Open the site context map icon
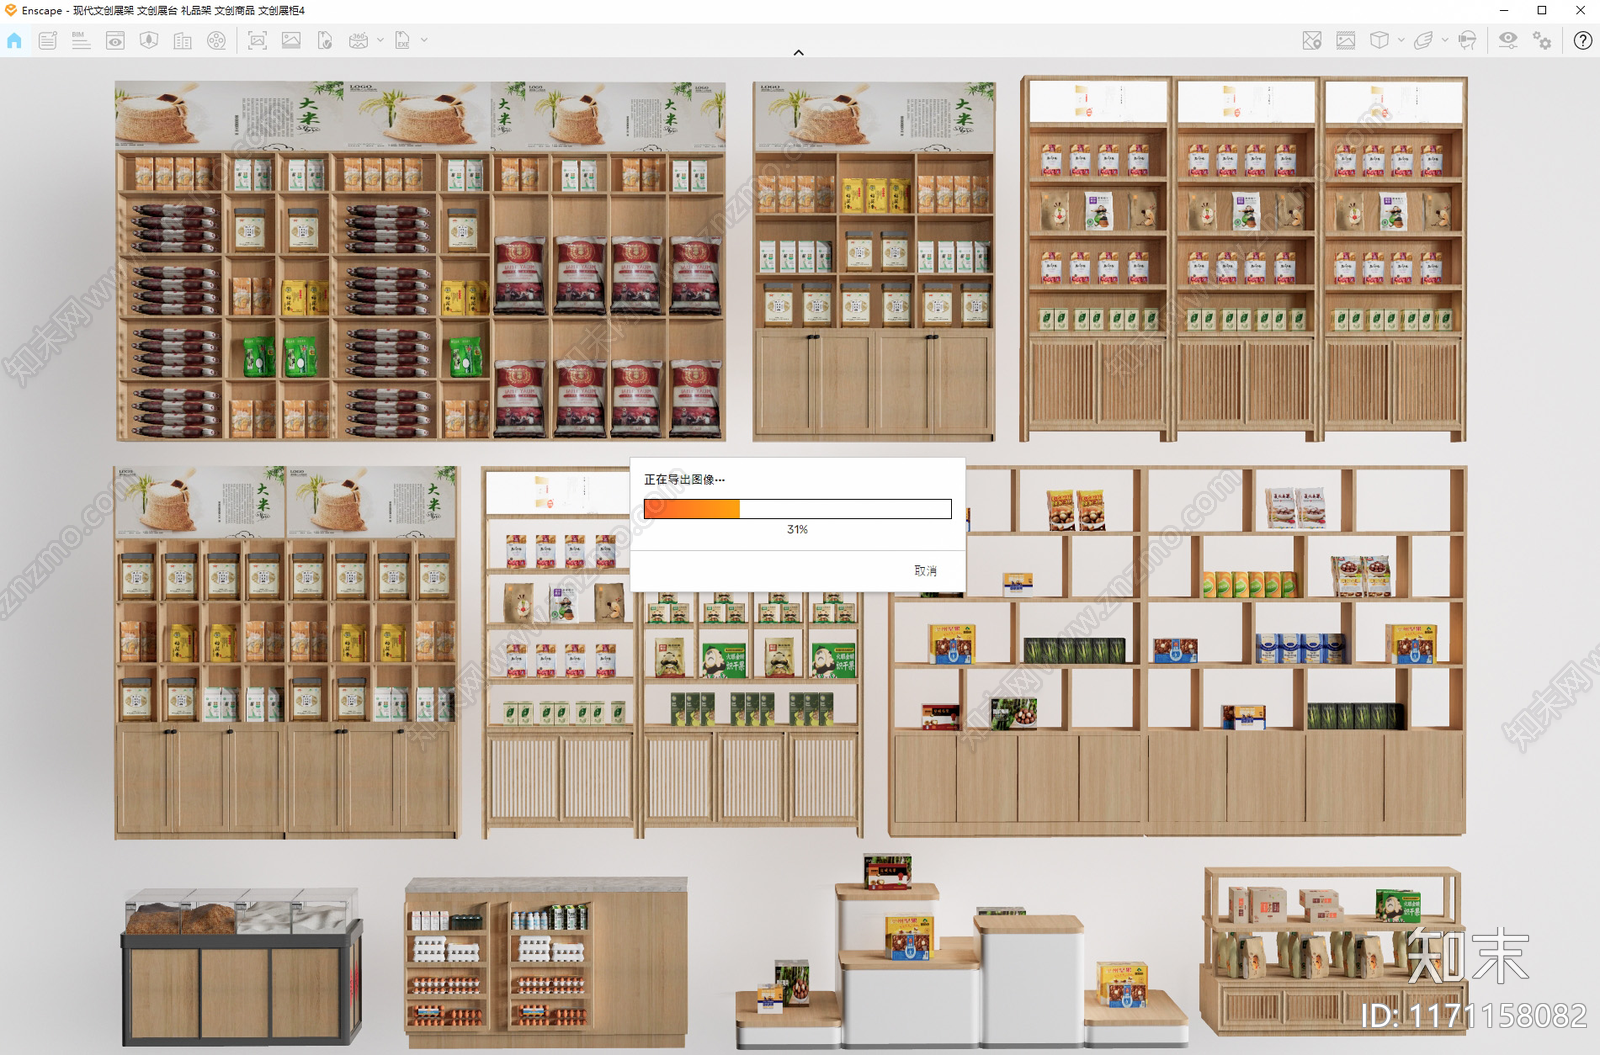The height and width of the screenshot is (1055, 1600). [149, 41]
